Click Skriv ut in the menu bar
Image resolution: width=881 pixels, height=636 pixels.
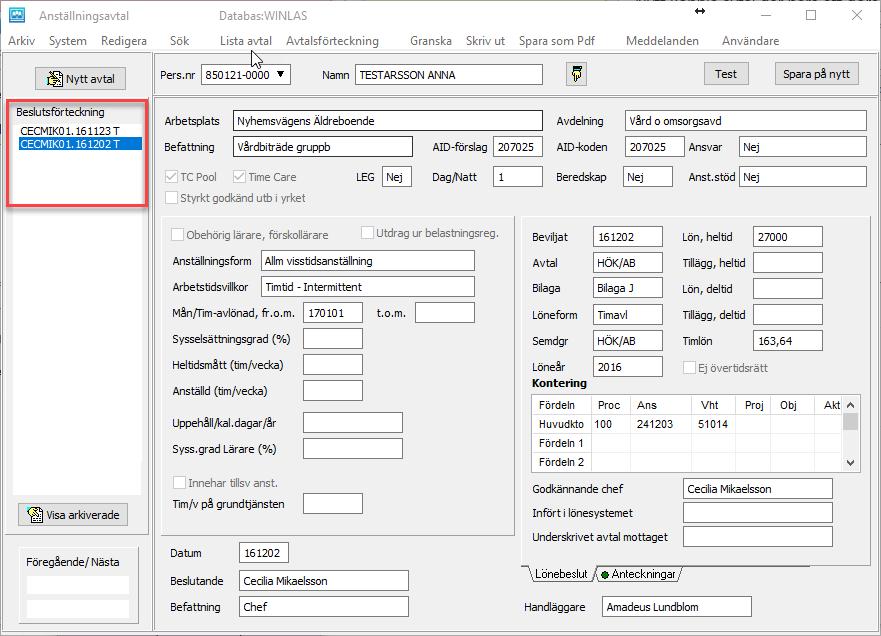(x=485, y=41)
